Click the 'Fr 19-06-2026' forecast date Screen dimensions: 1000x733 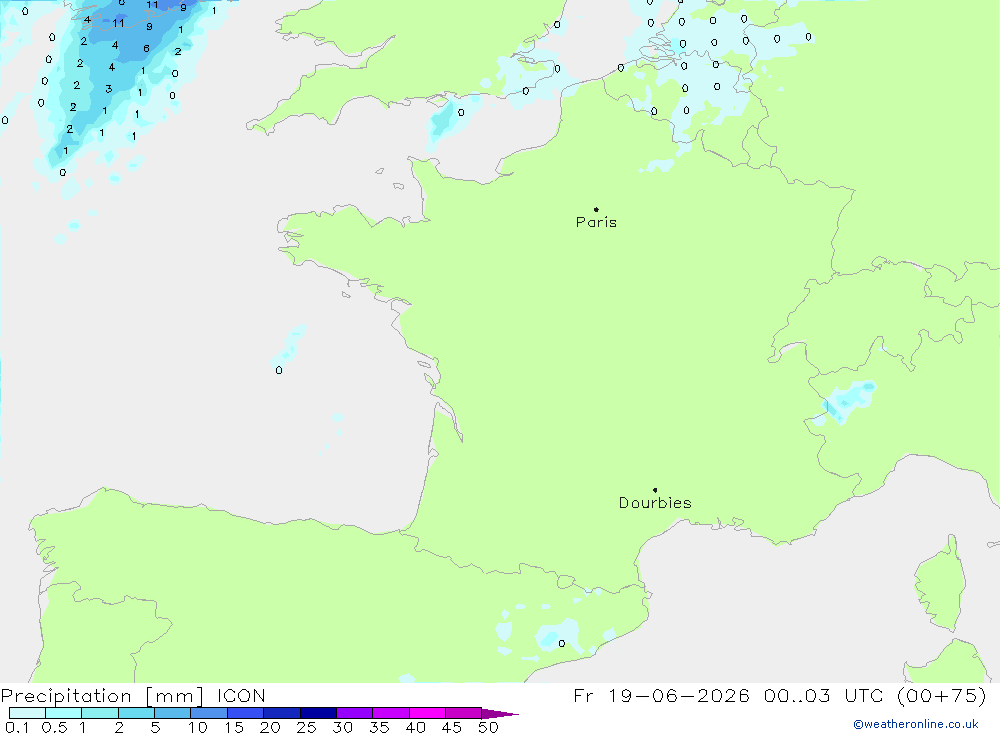click(661, 696)
